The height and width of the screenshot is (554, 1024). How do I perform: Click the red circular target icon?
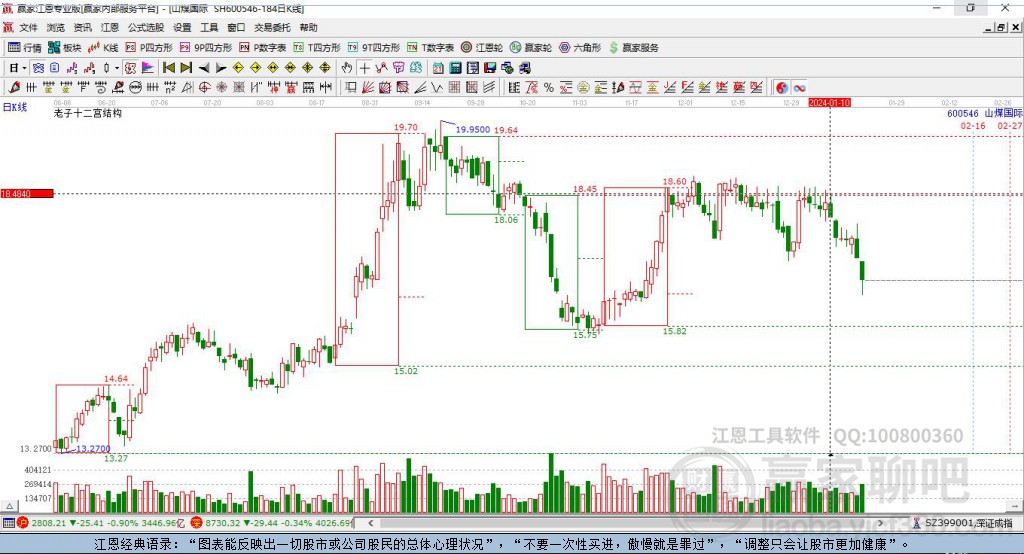[x=204, y=88]
